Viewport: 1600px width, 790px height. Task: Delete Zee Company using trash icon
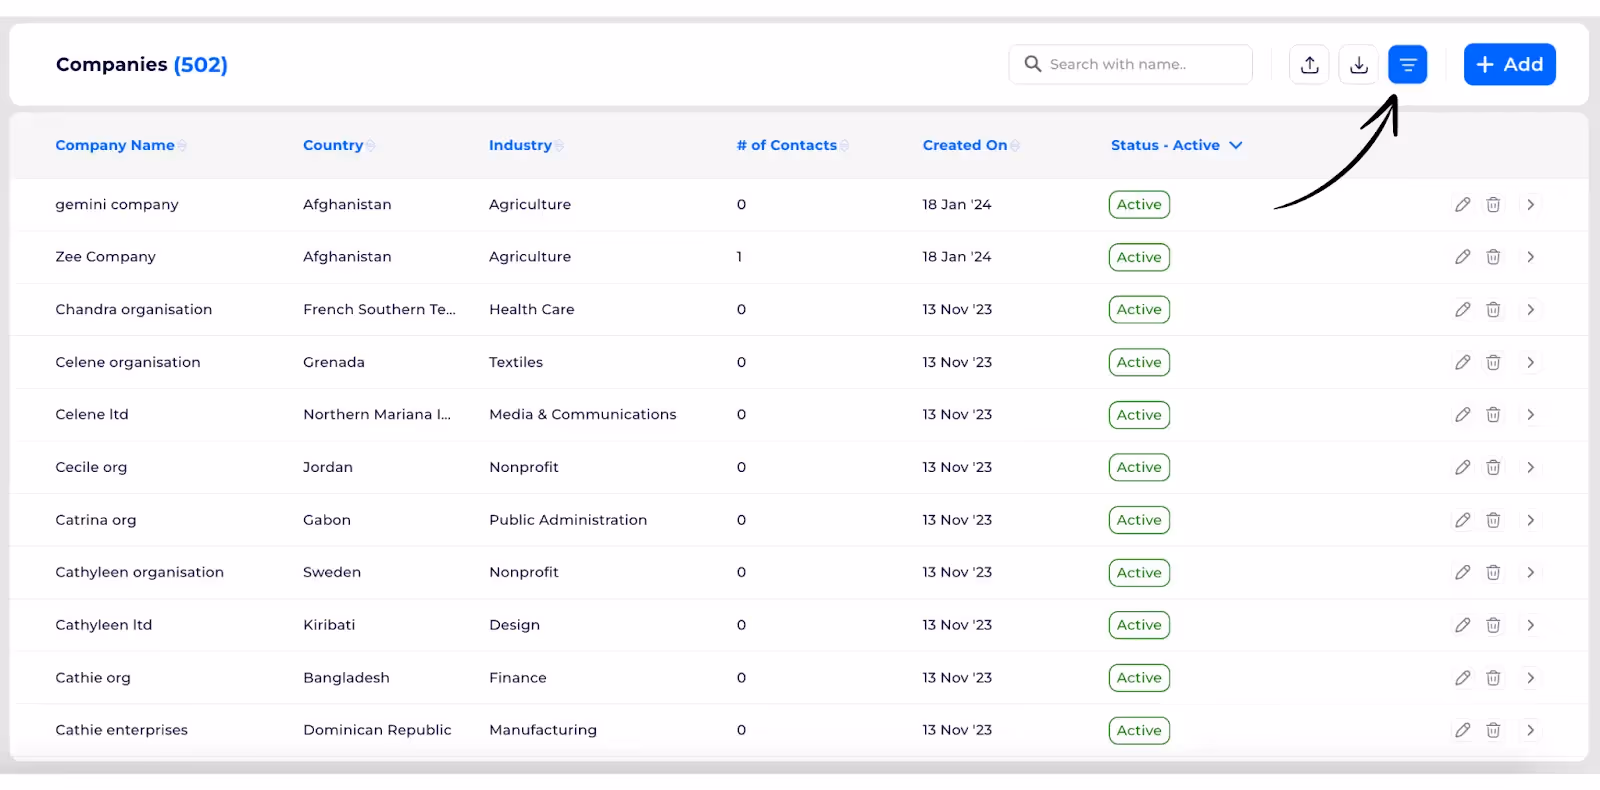(x=1493, y=257)
